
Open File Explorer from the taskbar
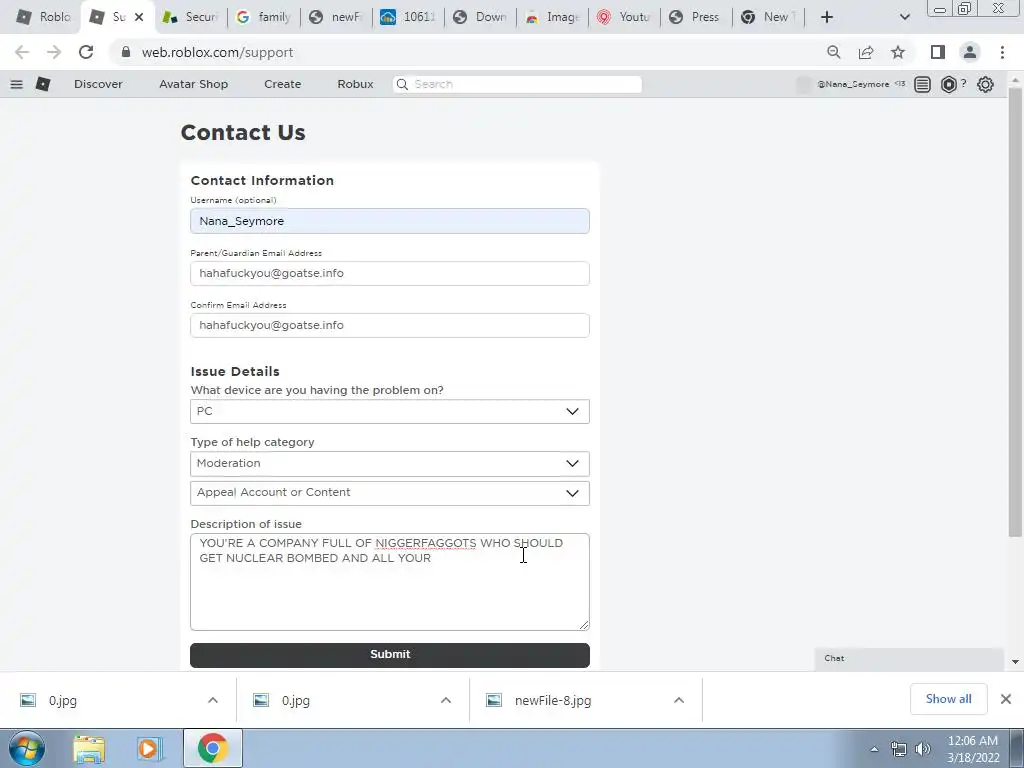[89, 748]
